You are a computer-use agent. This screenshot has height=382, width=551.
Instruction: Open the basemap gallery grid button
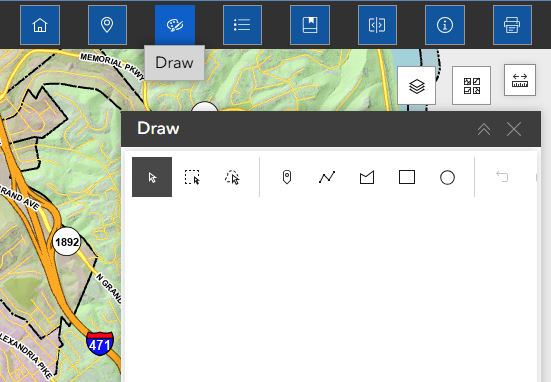click(472, 85)
